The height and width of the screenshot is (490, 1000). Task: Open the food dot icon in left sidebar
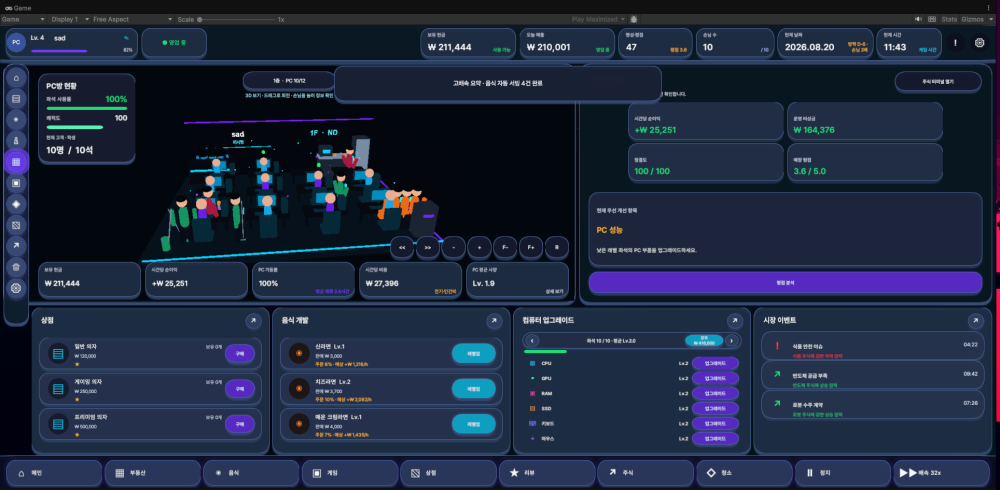point(16,120)
